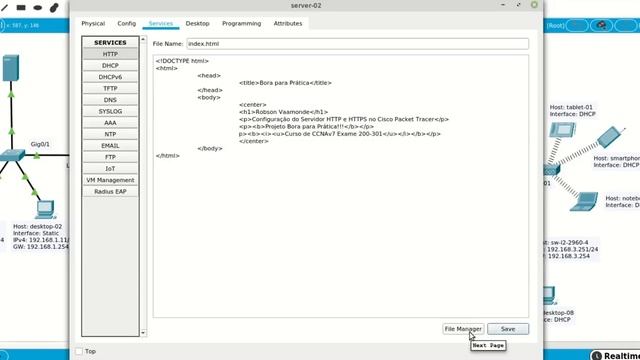640x360 pixels.
Task: Select the freeform drawing tool
Action: (54, 7)
